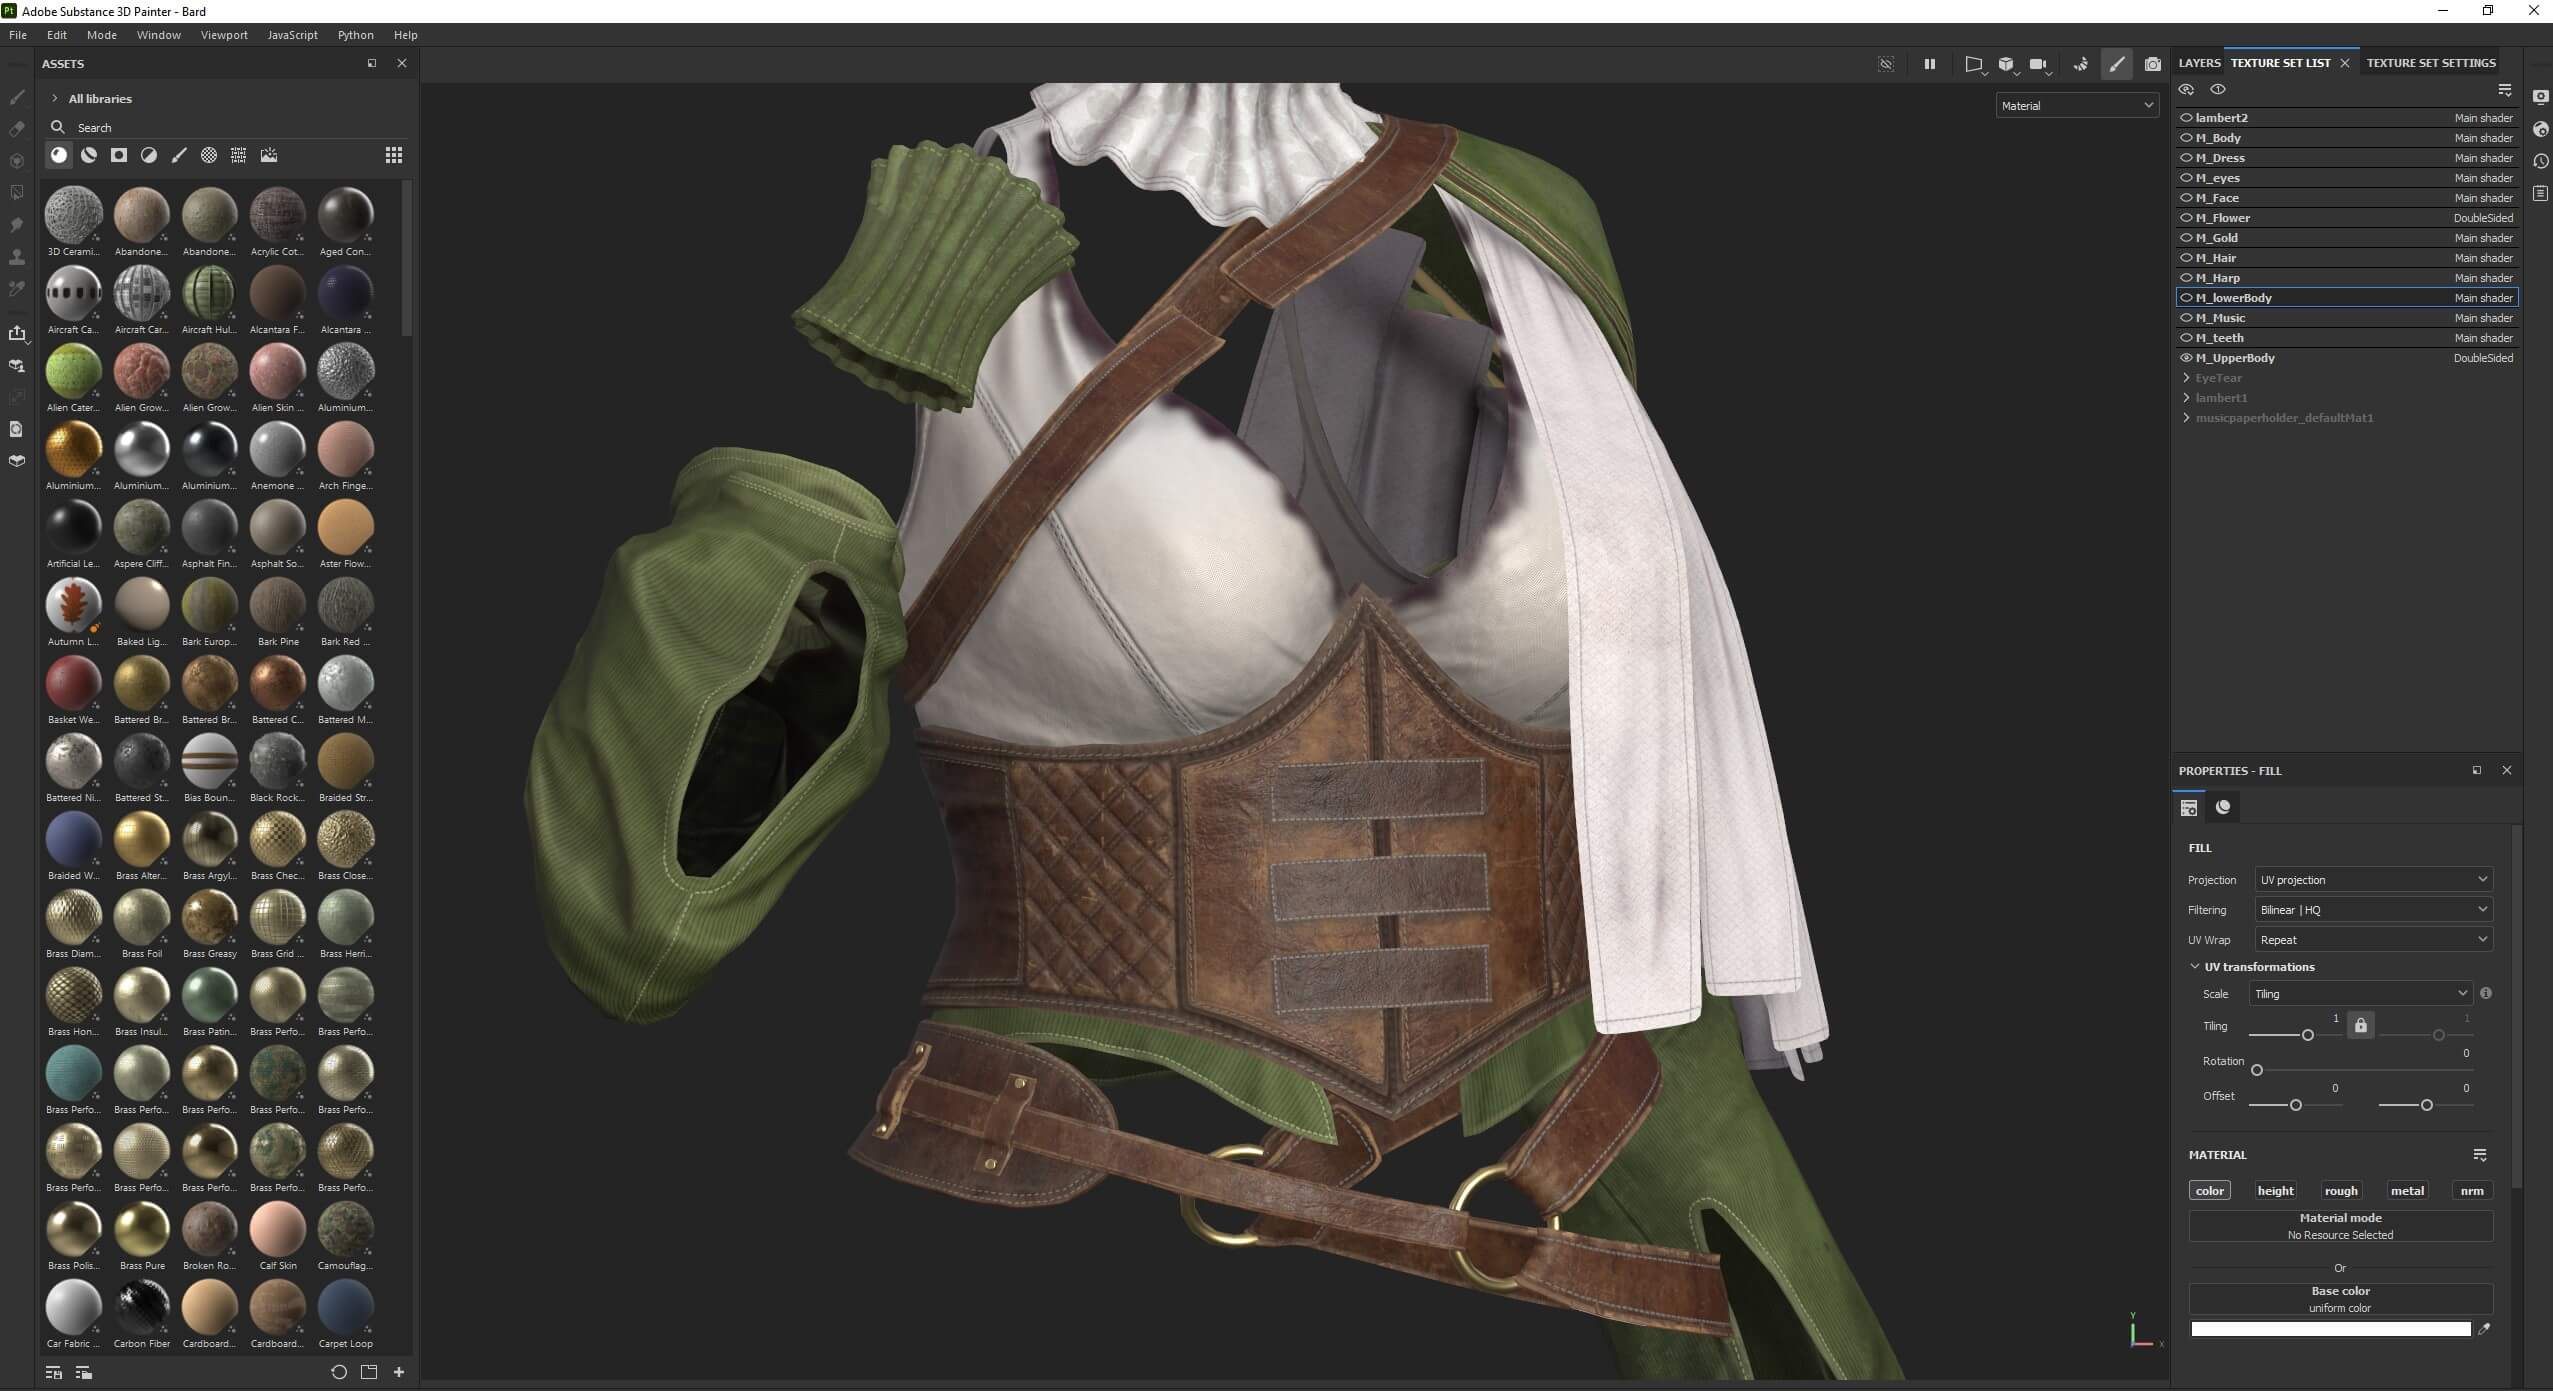The image size is (2553, 1391).
Task: Open the History panel clock icon
Action: coord(2540,161)
